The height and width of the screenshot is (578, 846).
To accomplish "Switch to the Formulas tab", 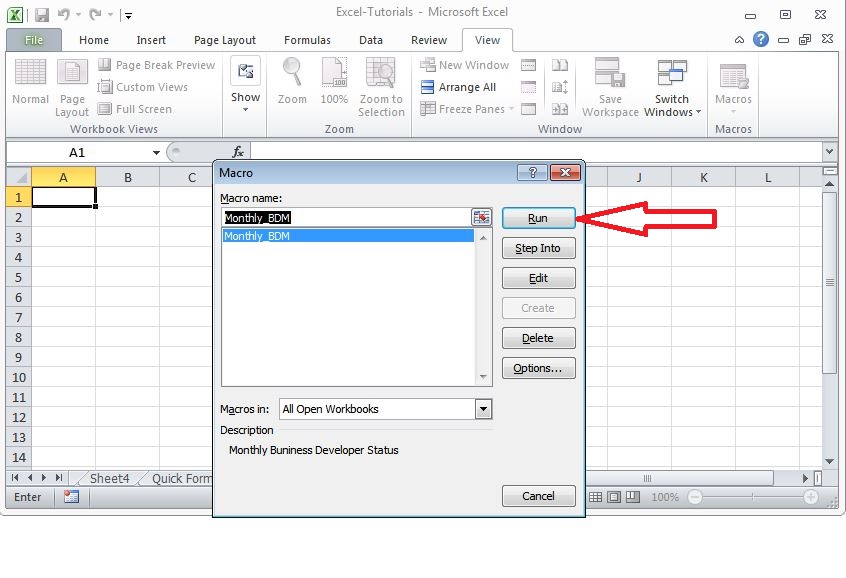I will pos(307,40).
